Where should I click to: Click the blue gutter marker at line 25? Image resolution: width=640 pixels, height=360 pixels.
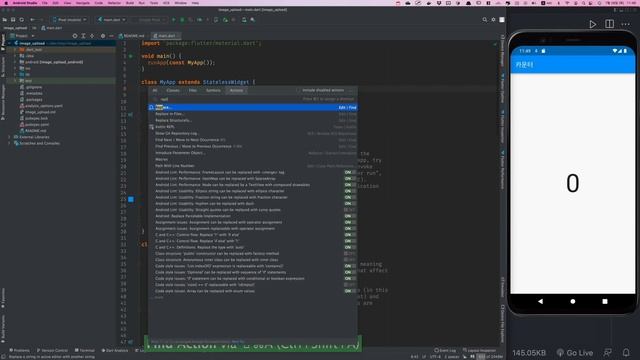(x=131, y=199)
